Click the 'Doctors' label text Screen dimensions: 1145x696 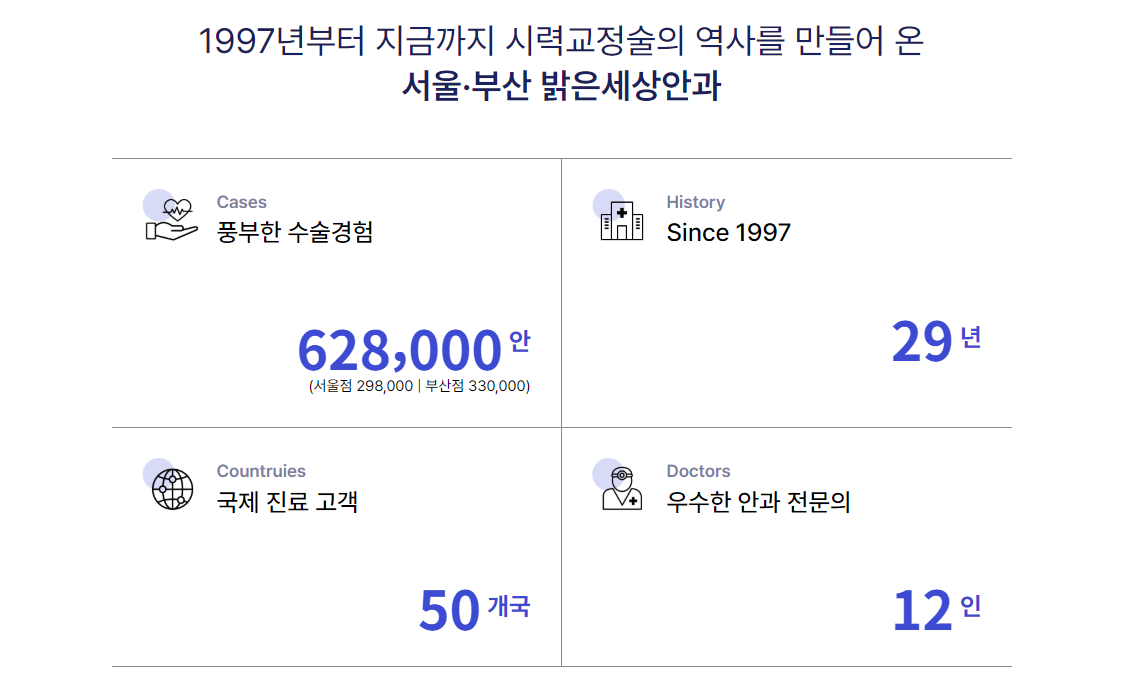click(699, 471)
